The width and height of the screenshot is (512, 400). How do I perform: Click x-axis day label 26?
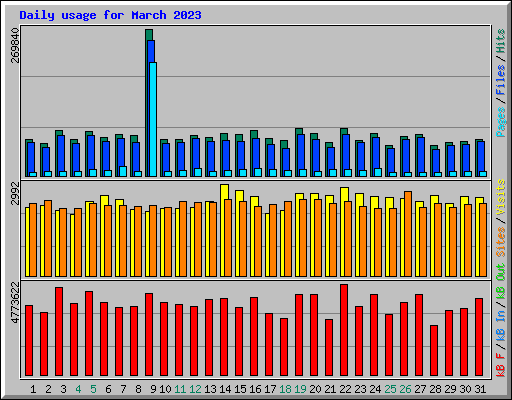(x=405, y=389)
